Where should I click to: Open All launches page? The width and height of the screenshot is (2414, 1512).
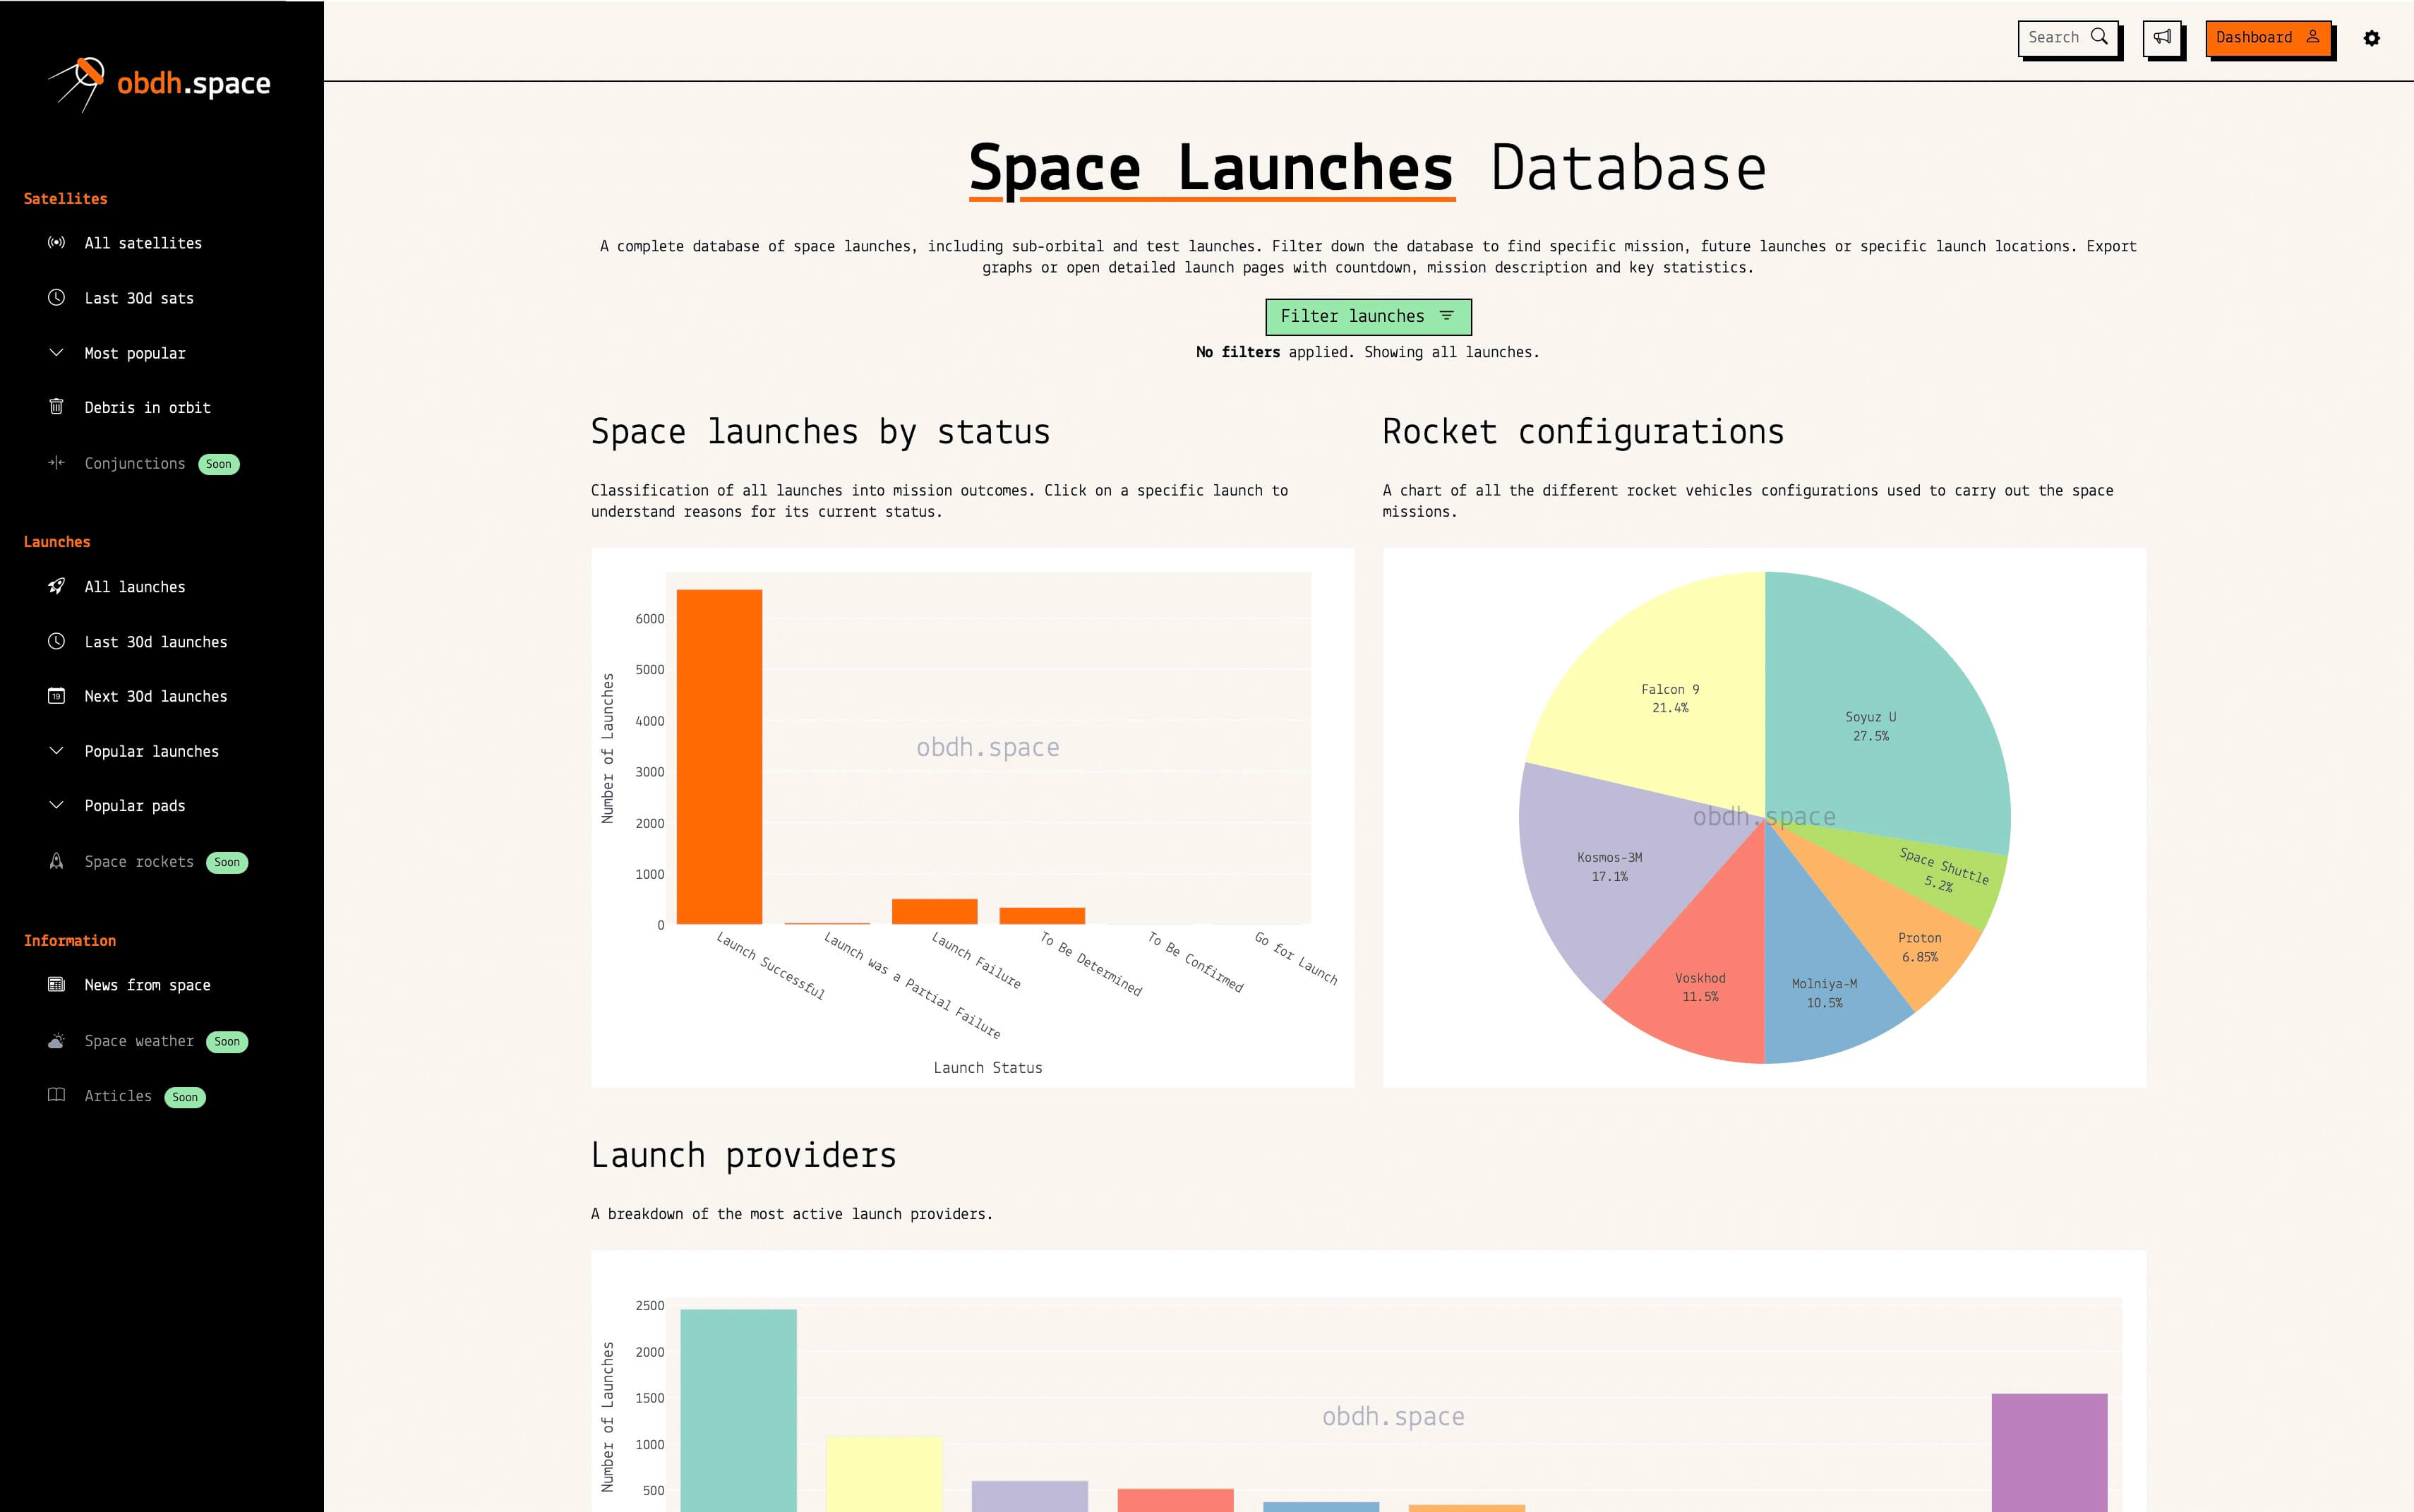click(135, 587)
